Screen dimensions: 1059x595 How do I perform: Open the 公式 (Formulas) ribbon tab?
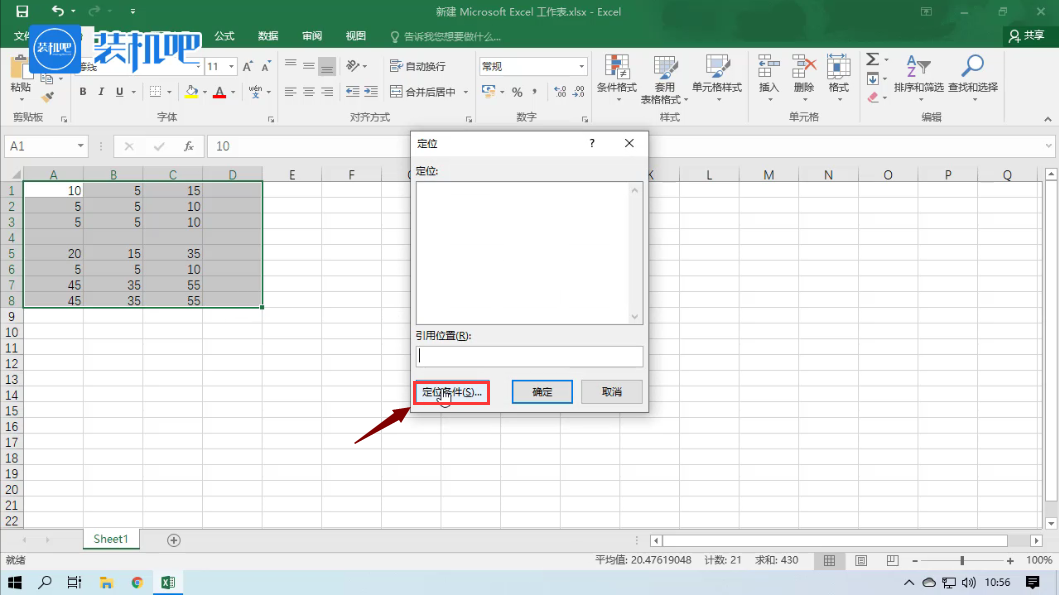click(224, 36)
